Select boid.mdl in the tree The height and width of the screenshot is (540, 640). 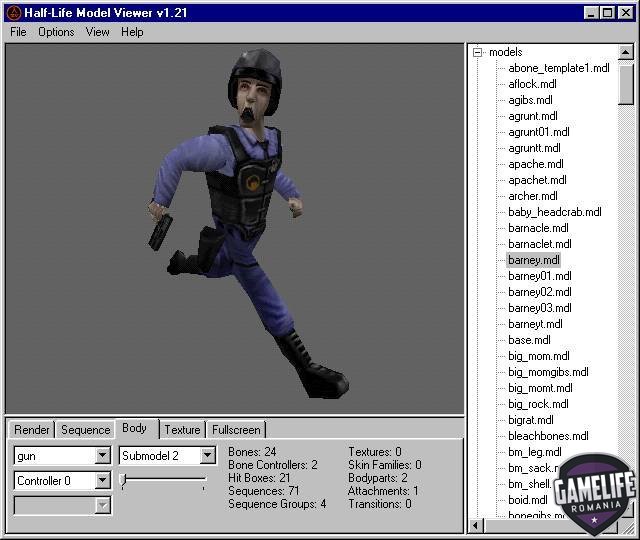[x=528, y=500]
